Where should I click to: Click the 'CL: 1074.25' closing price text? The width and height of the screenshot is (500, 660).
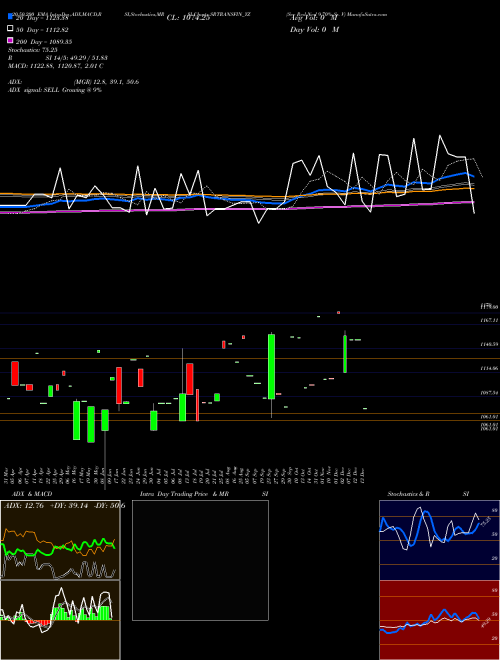(x=188, y=18)
